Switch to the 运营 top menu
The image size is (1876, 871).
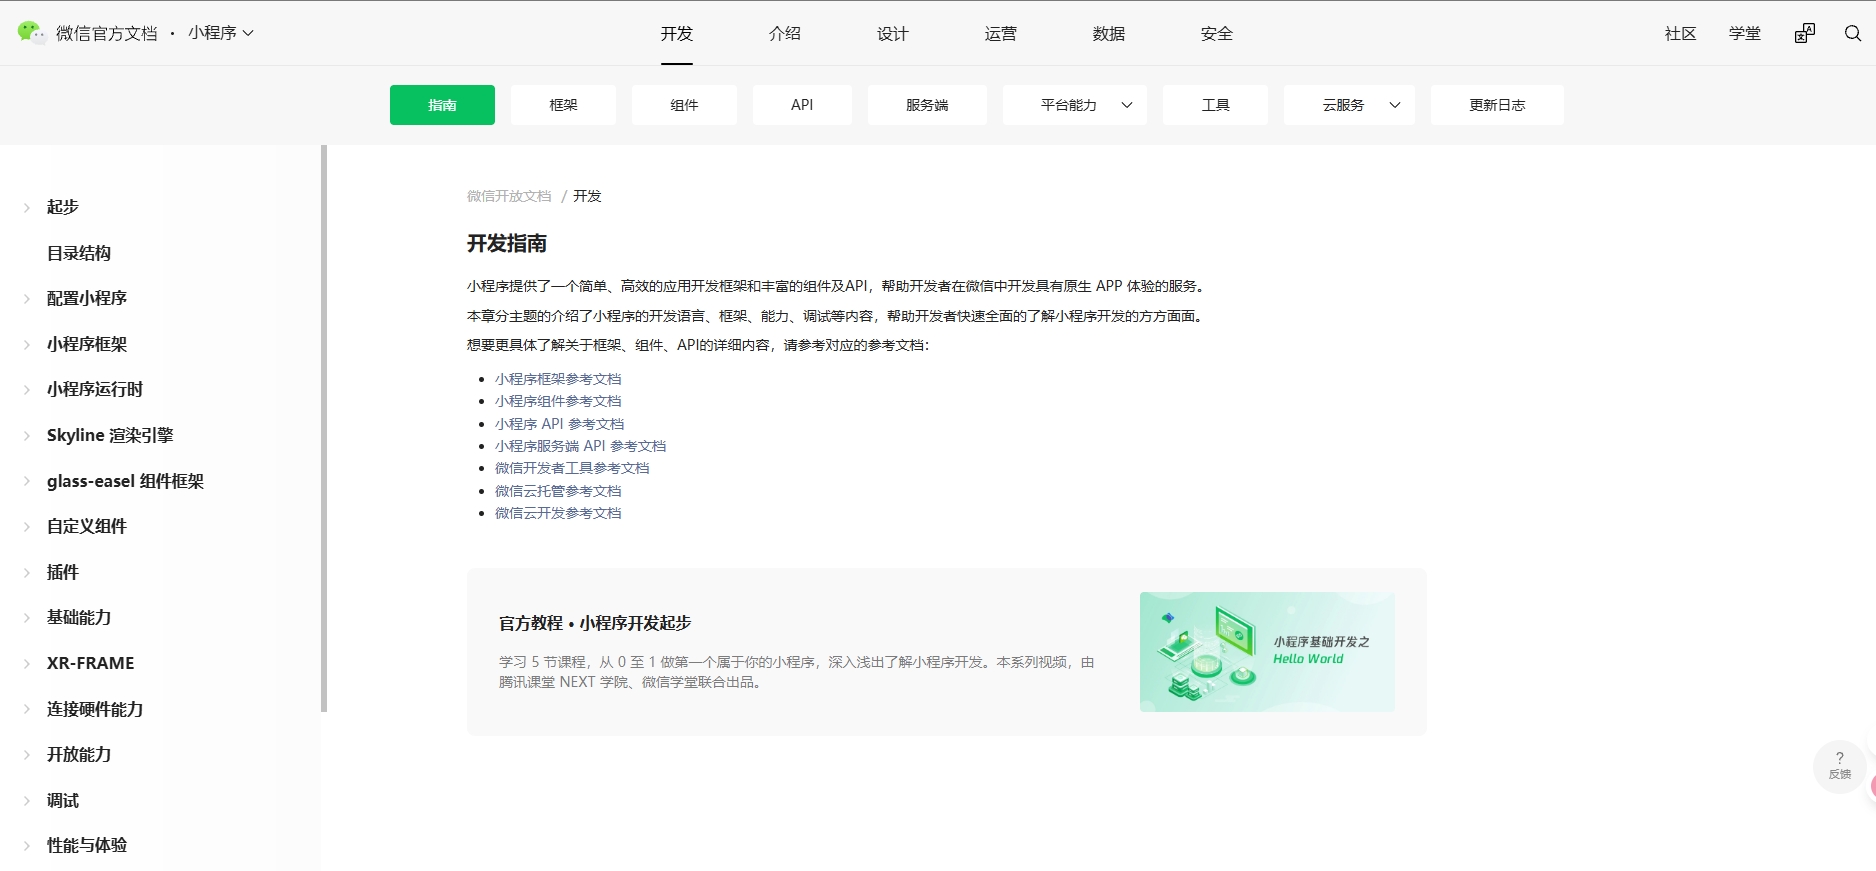(x=1001, y=34)
